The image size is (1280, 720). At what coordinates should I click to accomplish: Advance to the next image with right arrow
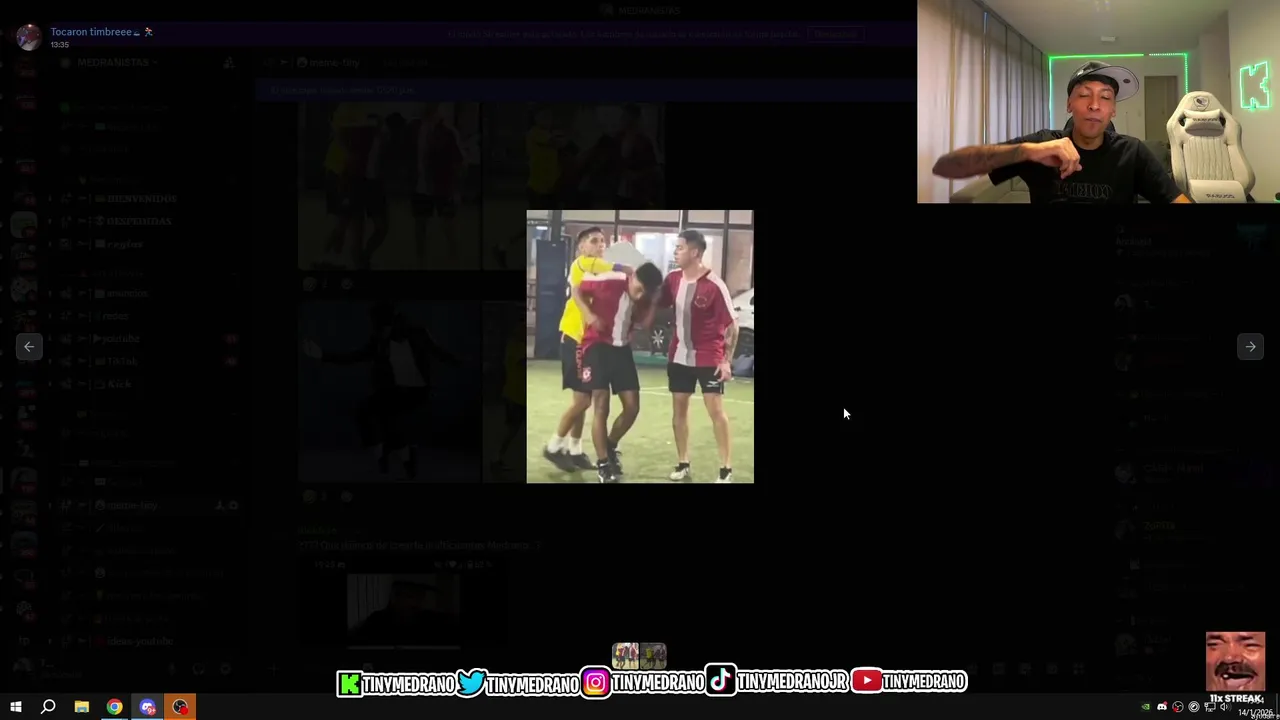pos(1250,346)
